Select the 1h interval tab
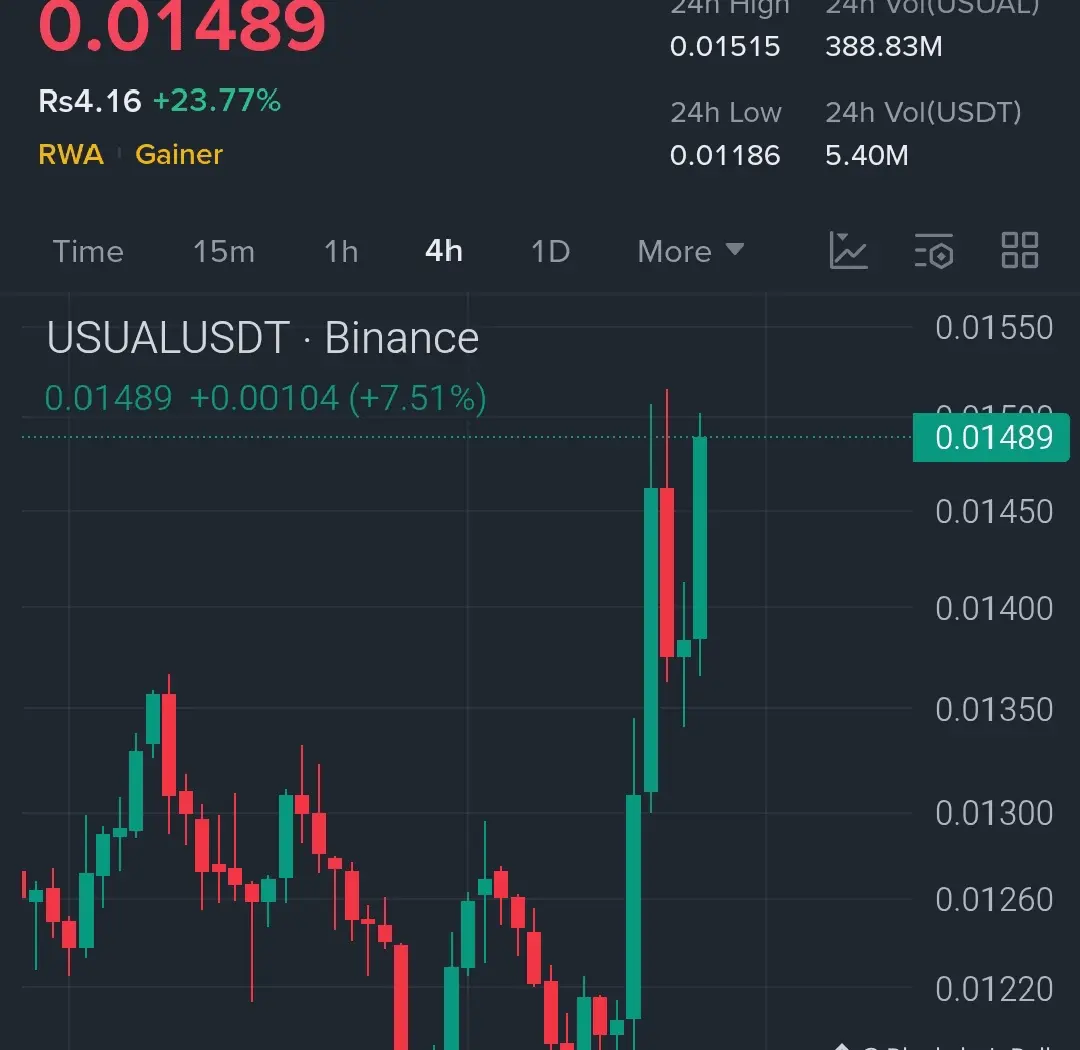Viewport: 1080px width, 1050px height. (341, 251)
